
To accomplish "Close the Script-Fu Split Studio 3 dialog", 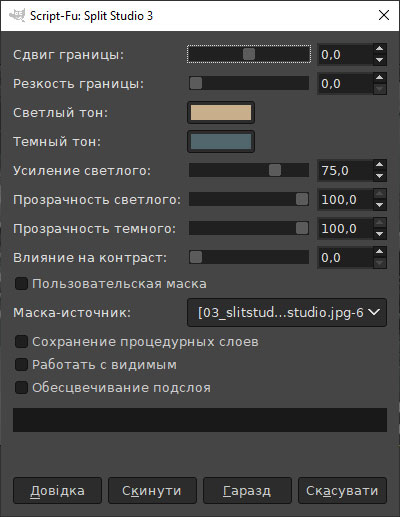I will [x=384, y=15].
